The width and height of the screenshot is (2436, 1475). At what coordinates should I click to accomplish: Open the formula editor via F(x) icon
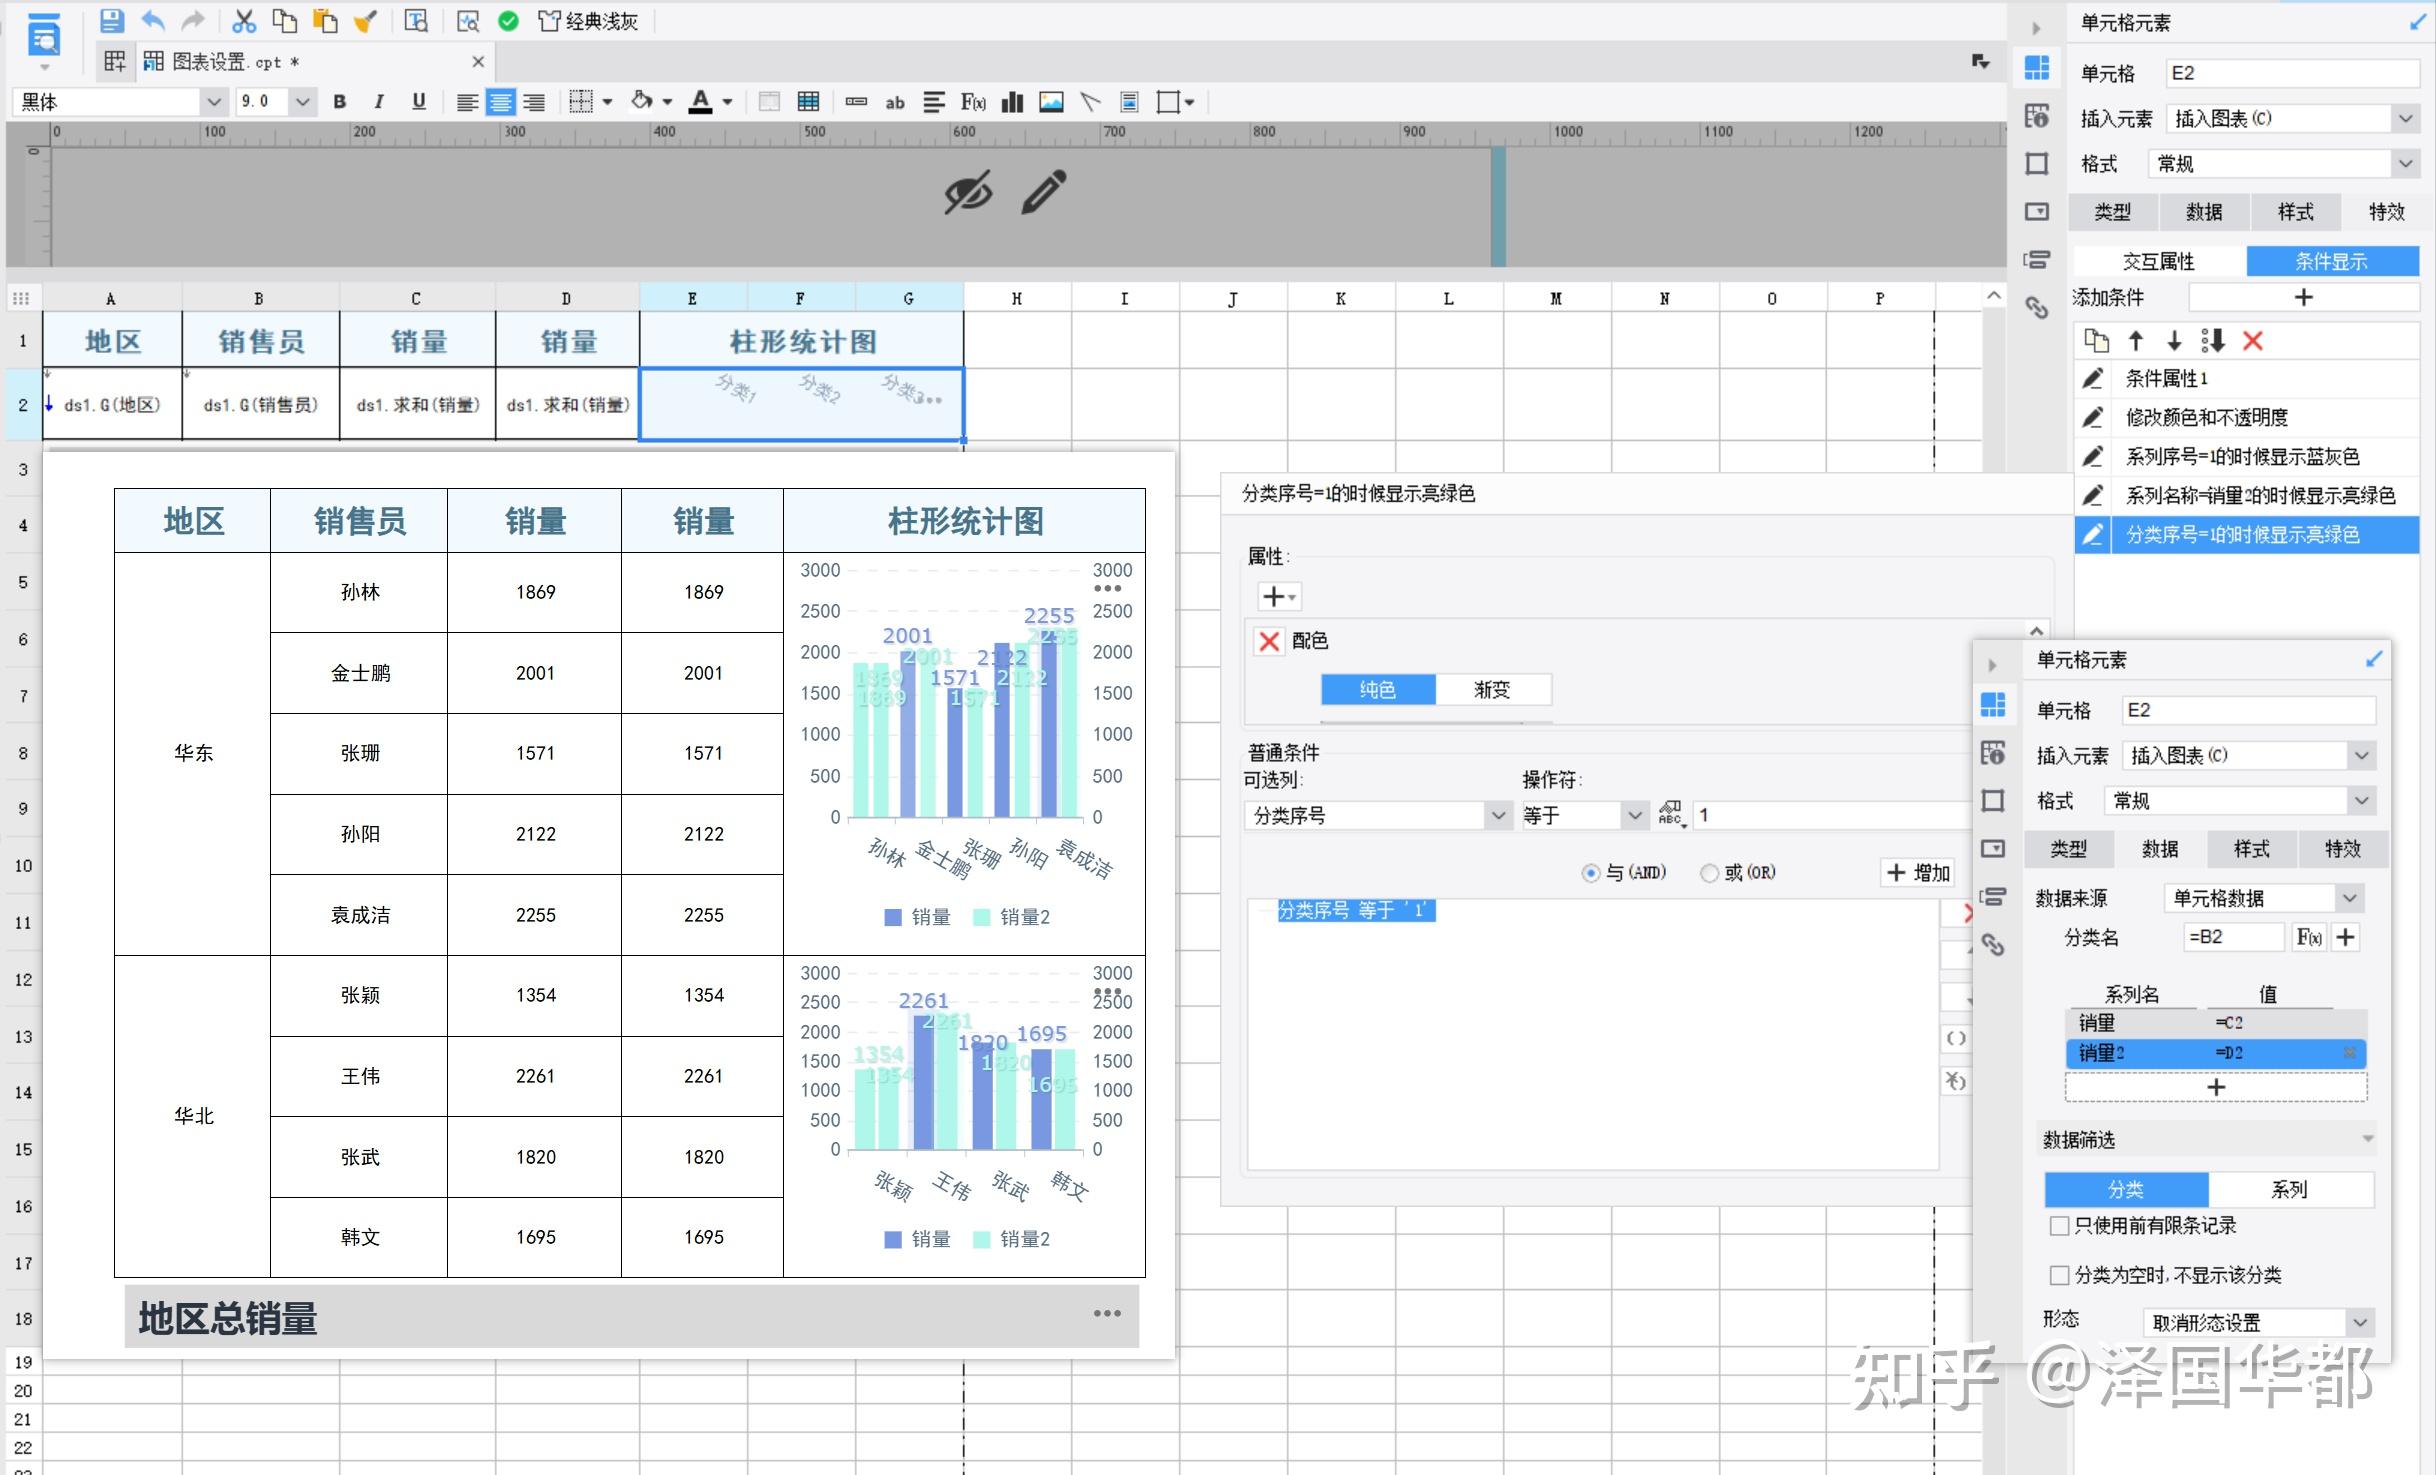point(971,101)
